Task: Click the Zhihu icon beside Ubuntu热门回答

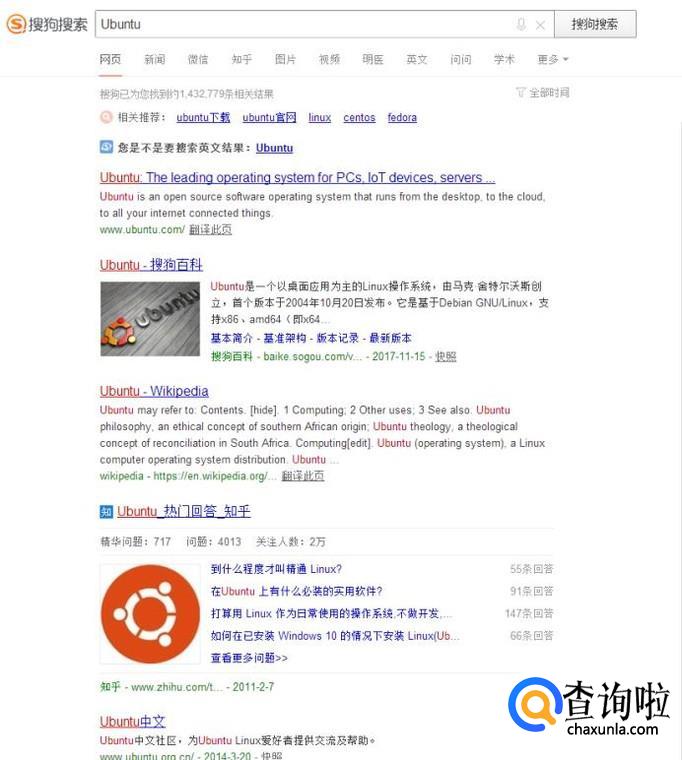Action: [x=106, y=511]
